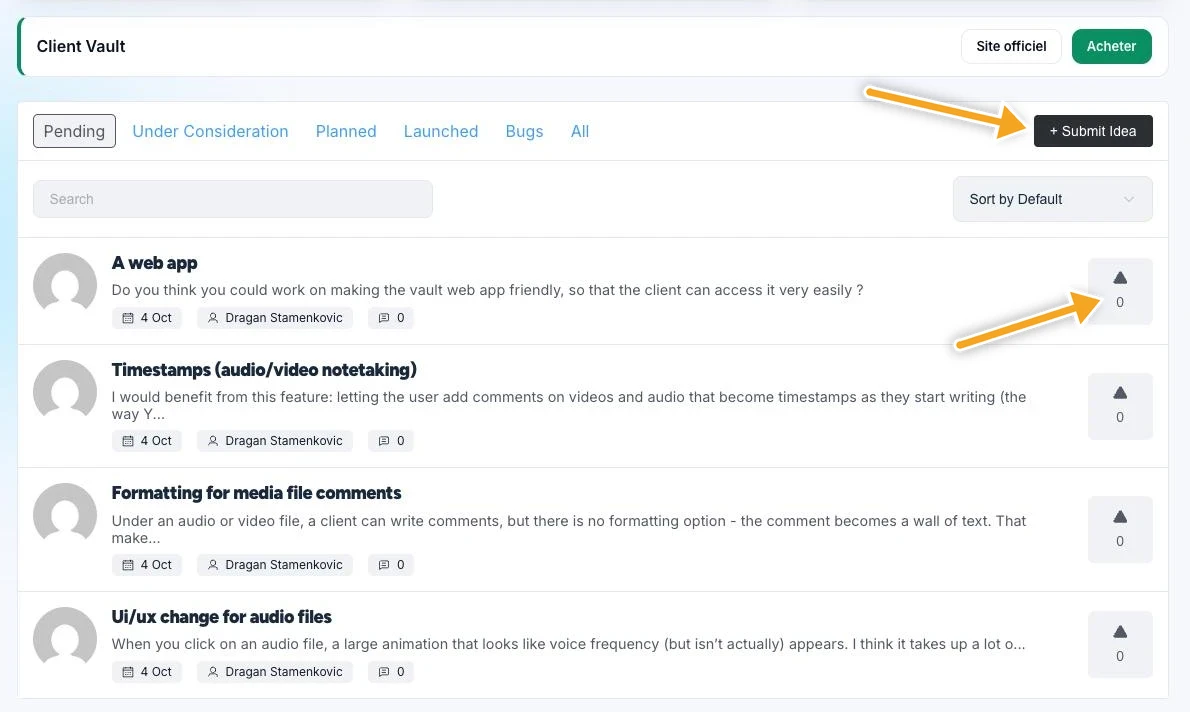Screen dimensions: 1190x712
Task: Click avatar beside 'Formatting for media file comments'
Action: (65, 515)
